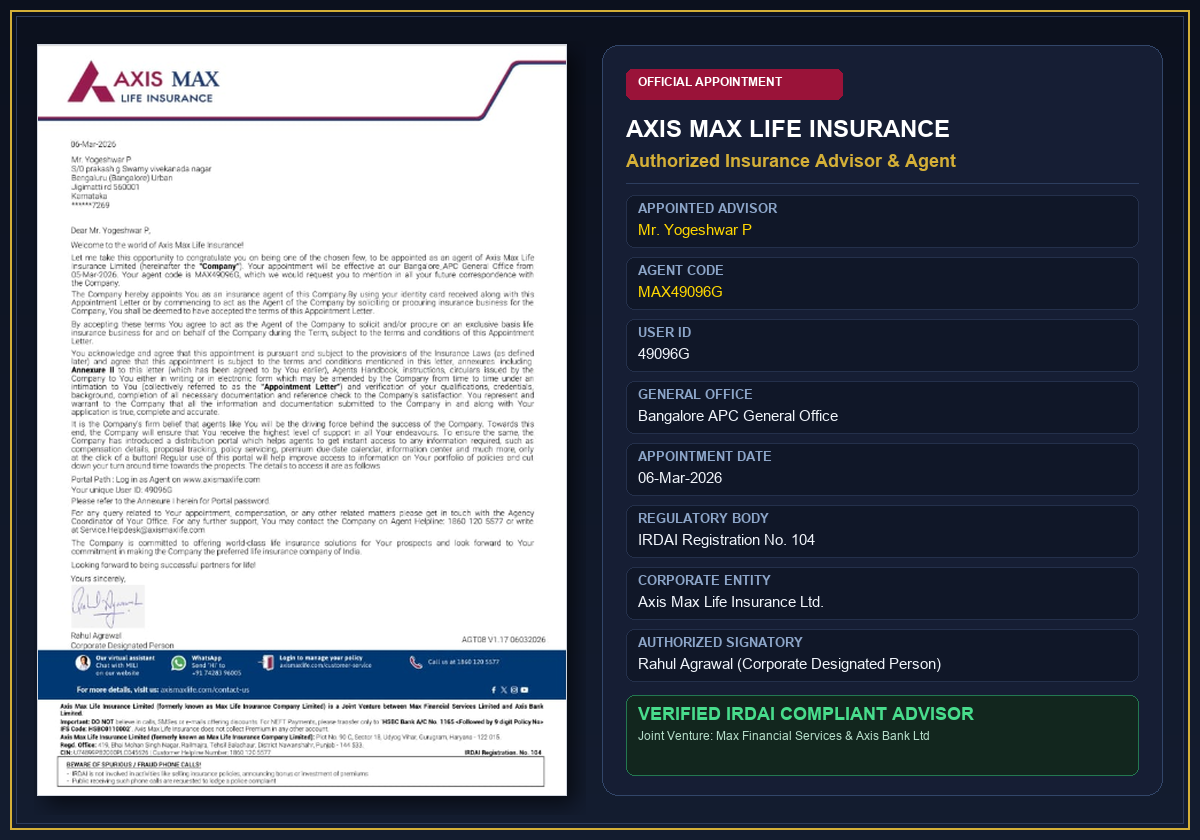Click 'Dear Mr. Yogeshwar P,' salutation
The image size is (1200, 840).
coord(111,230)
